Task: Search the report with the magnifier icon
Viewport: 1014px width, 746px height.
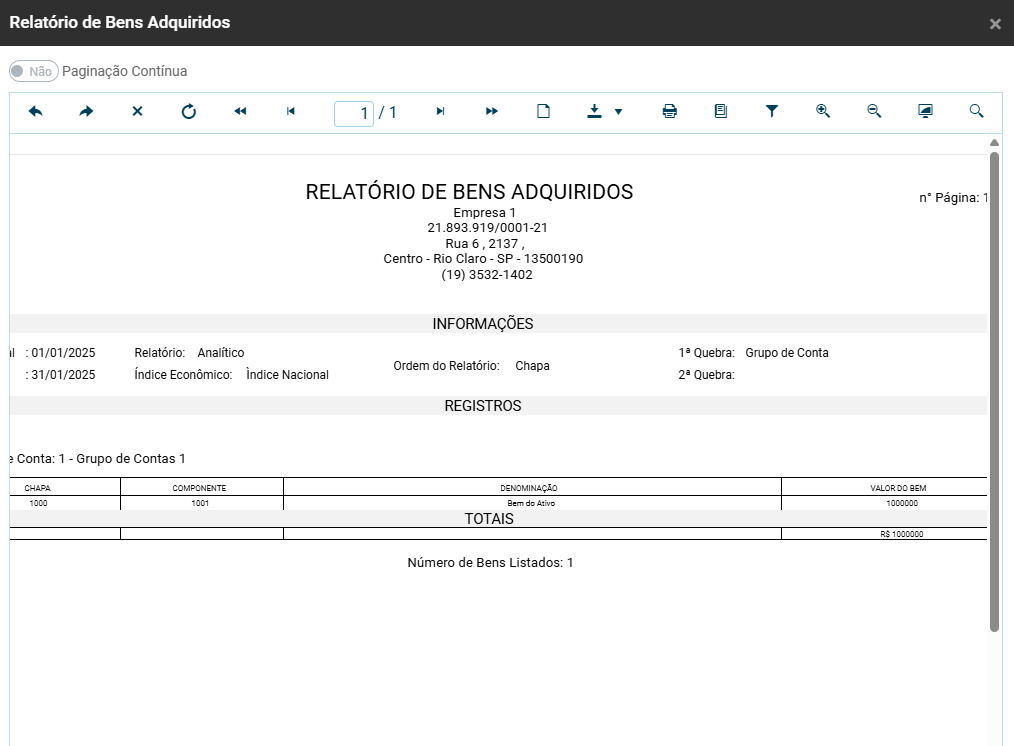Action: pyautogui.click(x=977, y=112)
